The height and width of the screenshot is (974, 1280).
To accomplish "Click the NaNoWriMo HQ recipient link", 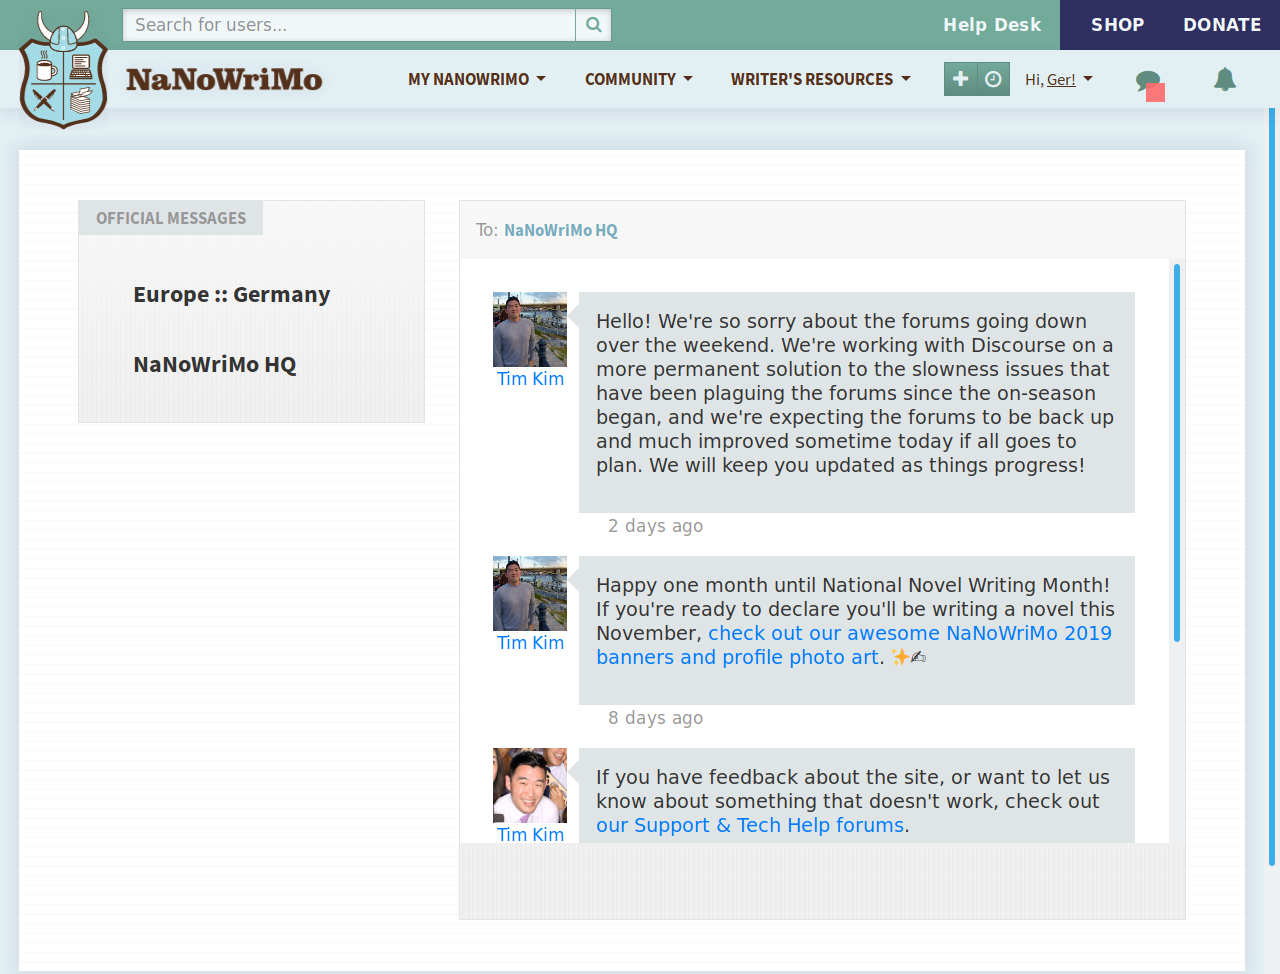I will click(561, 230).
